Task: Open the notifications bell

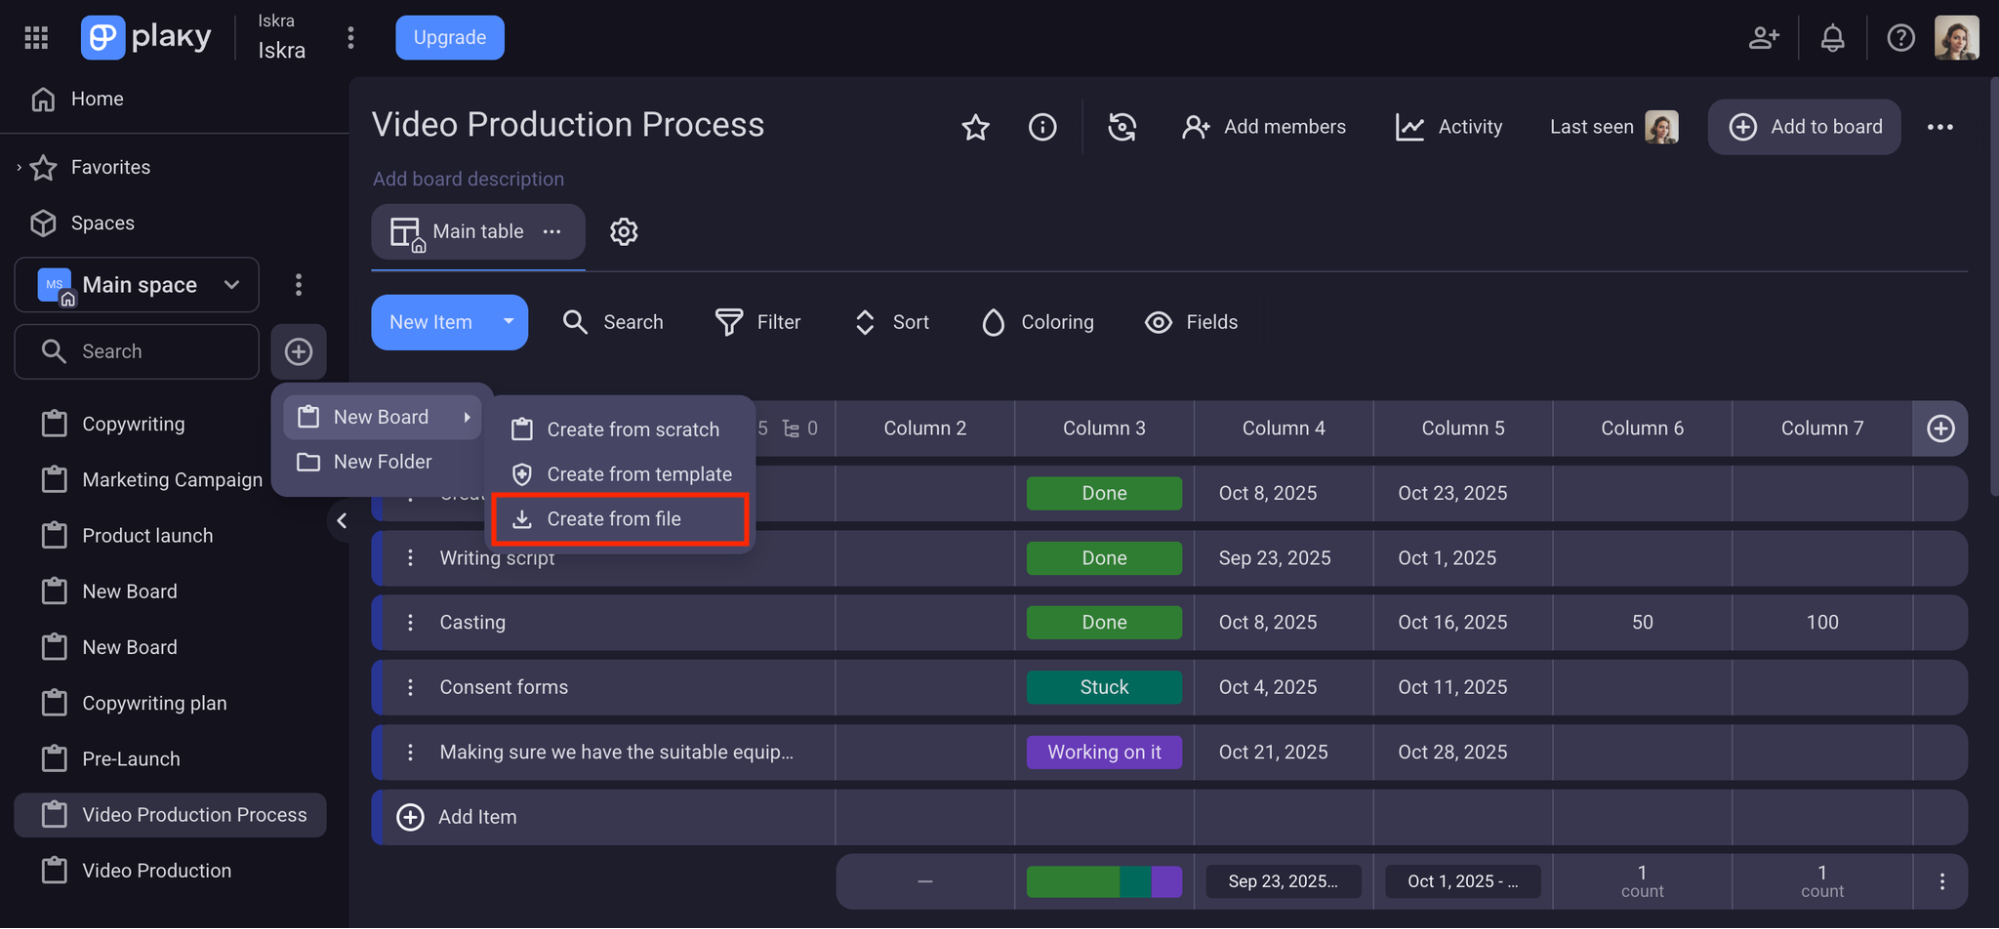Action: tap(1832, 38)
